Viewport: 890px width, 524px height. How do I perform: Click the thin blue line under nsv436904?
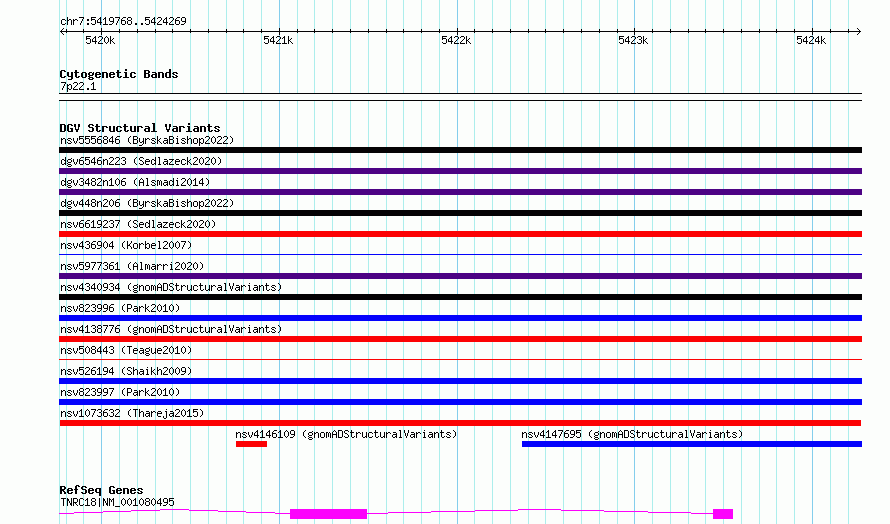460,254
